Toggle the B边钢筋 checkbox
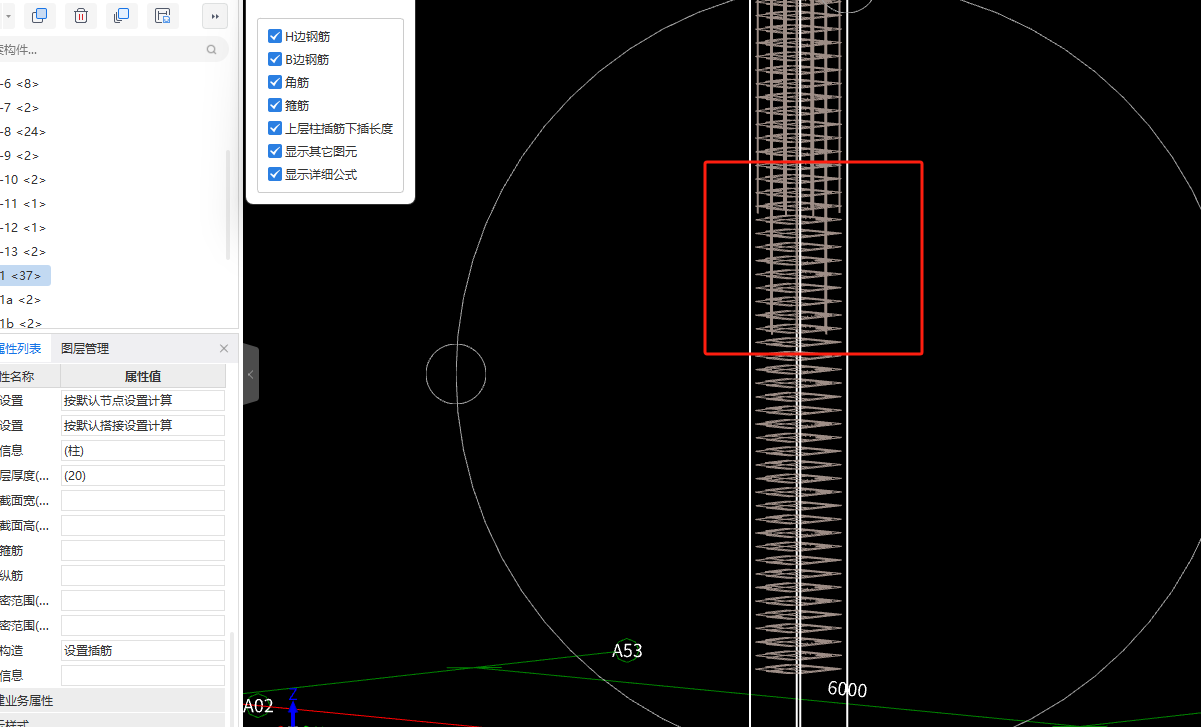This screenshot has width=1201, height=727. click(275, 59)
